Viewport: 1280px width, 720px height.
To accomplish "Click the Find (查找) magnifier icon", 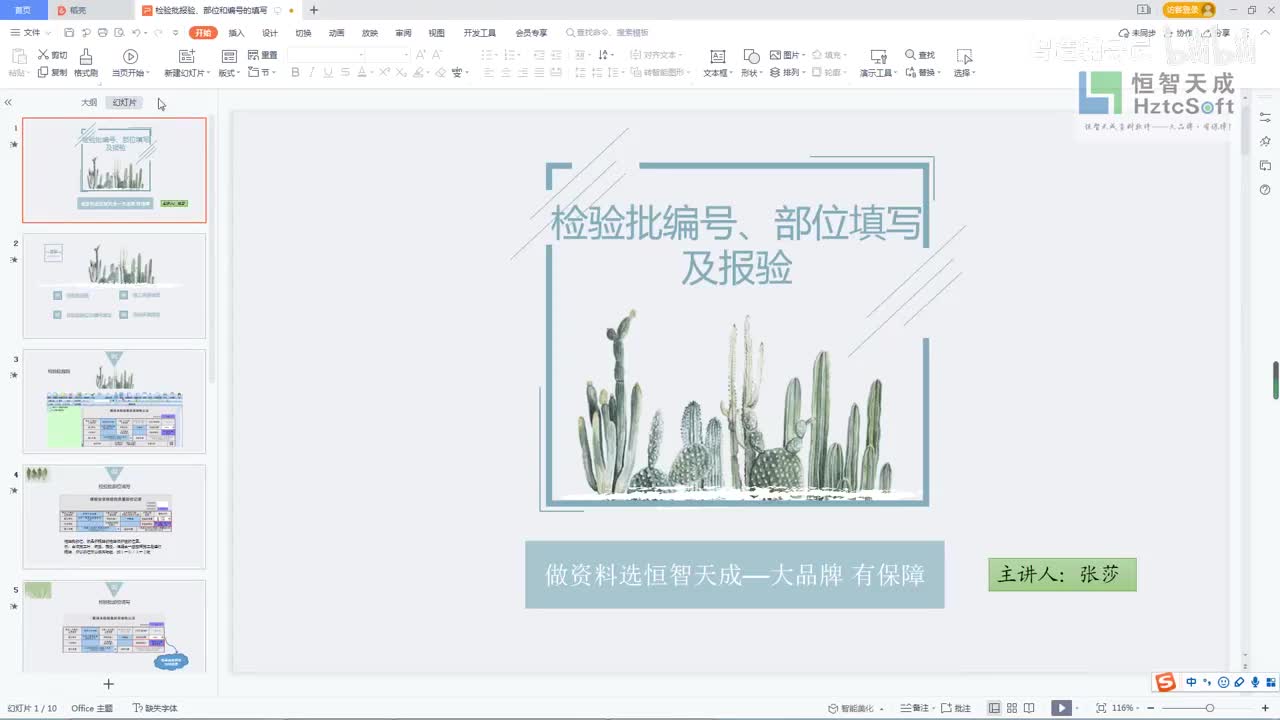I will point(911,55).
